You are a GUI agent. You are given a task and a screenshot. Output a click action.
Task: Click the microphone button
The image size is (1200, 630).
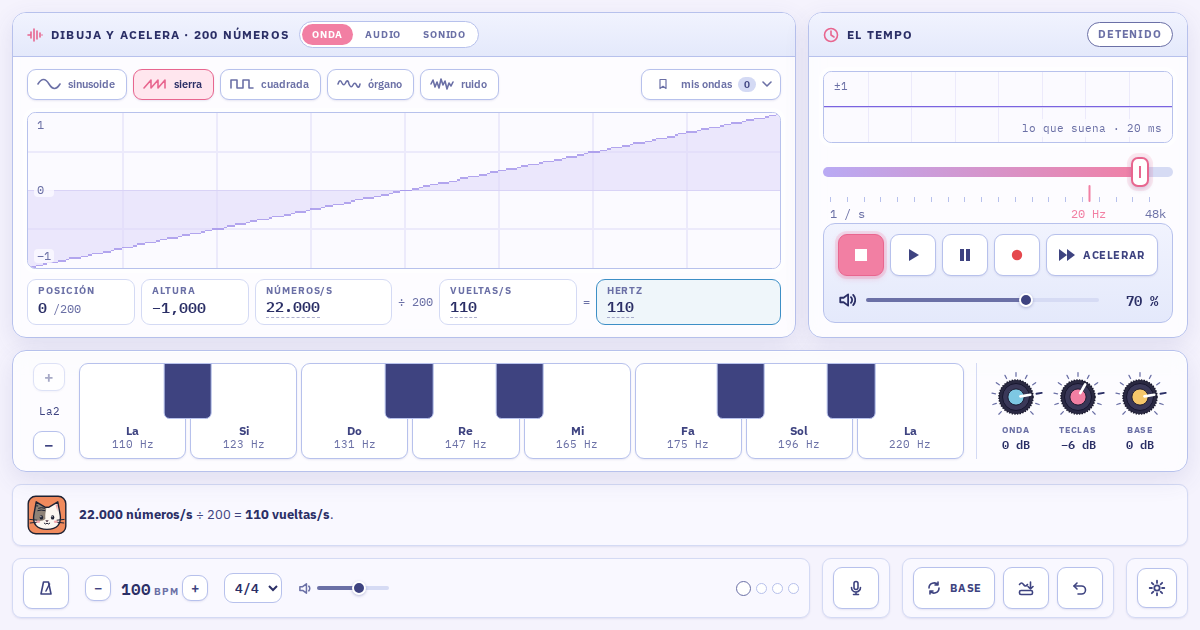tap(856, 588)
